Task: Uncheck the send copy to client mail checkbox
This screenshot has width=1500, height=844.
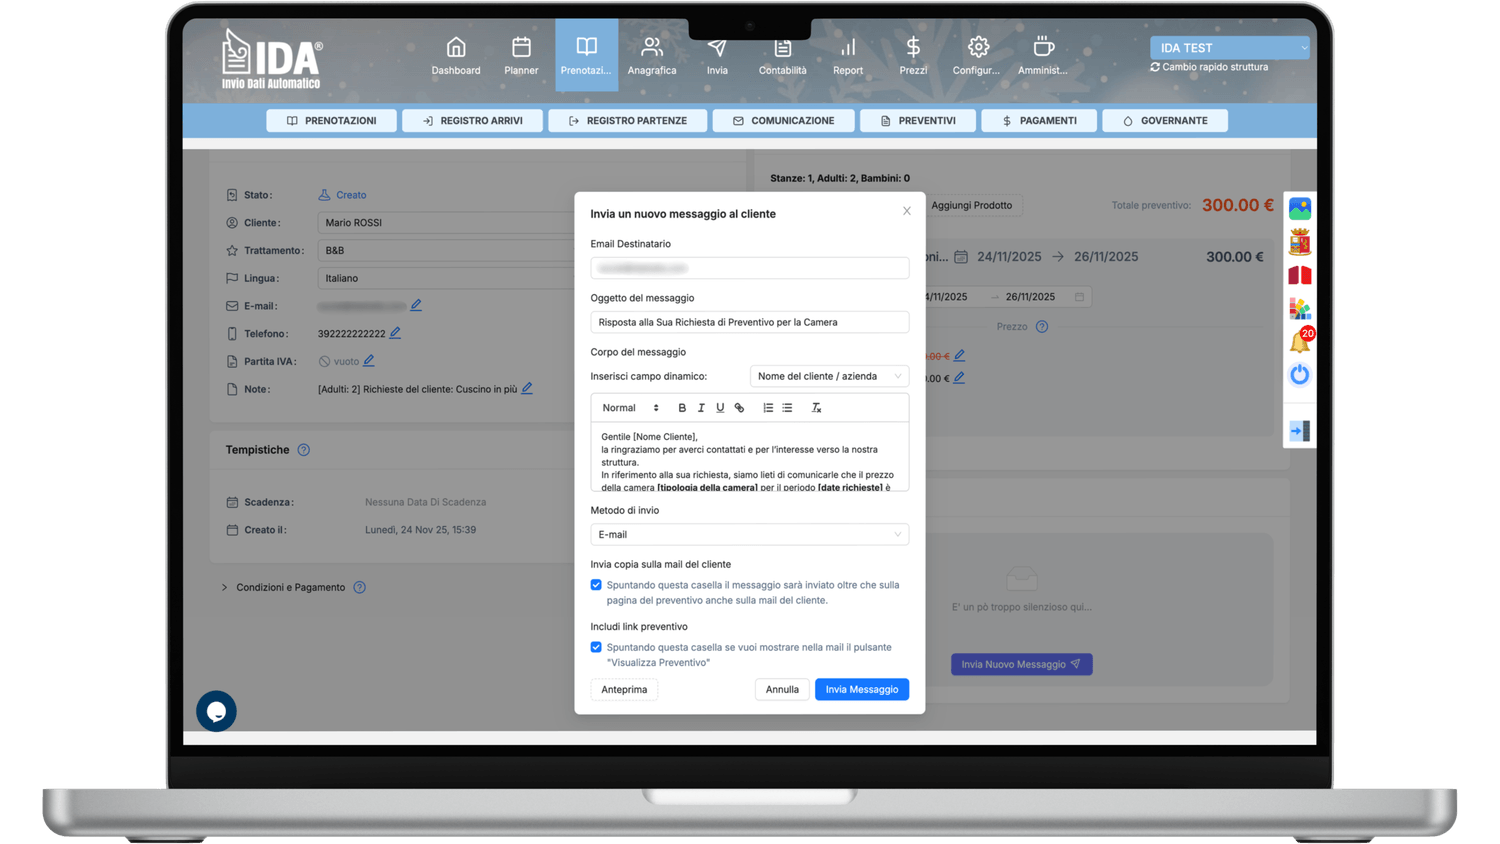Action: (596, 585)
